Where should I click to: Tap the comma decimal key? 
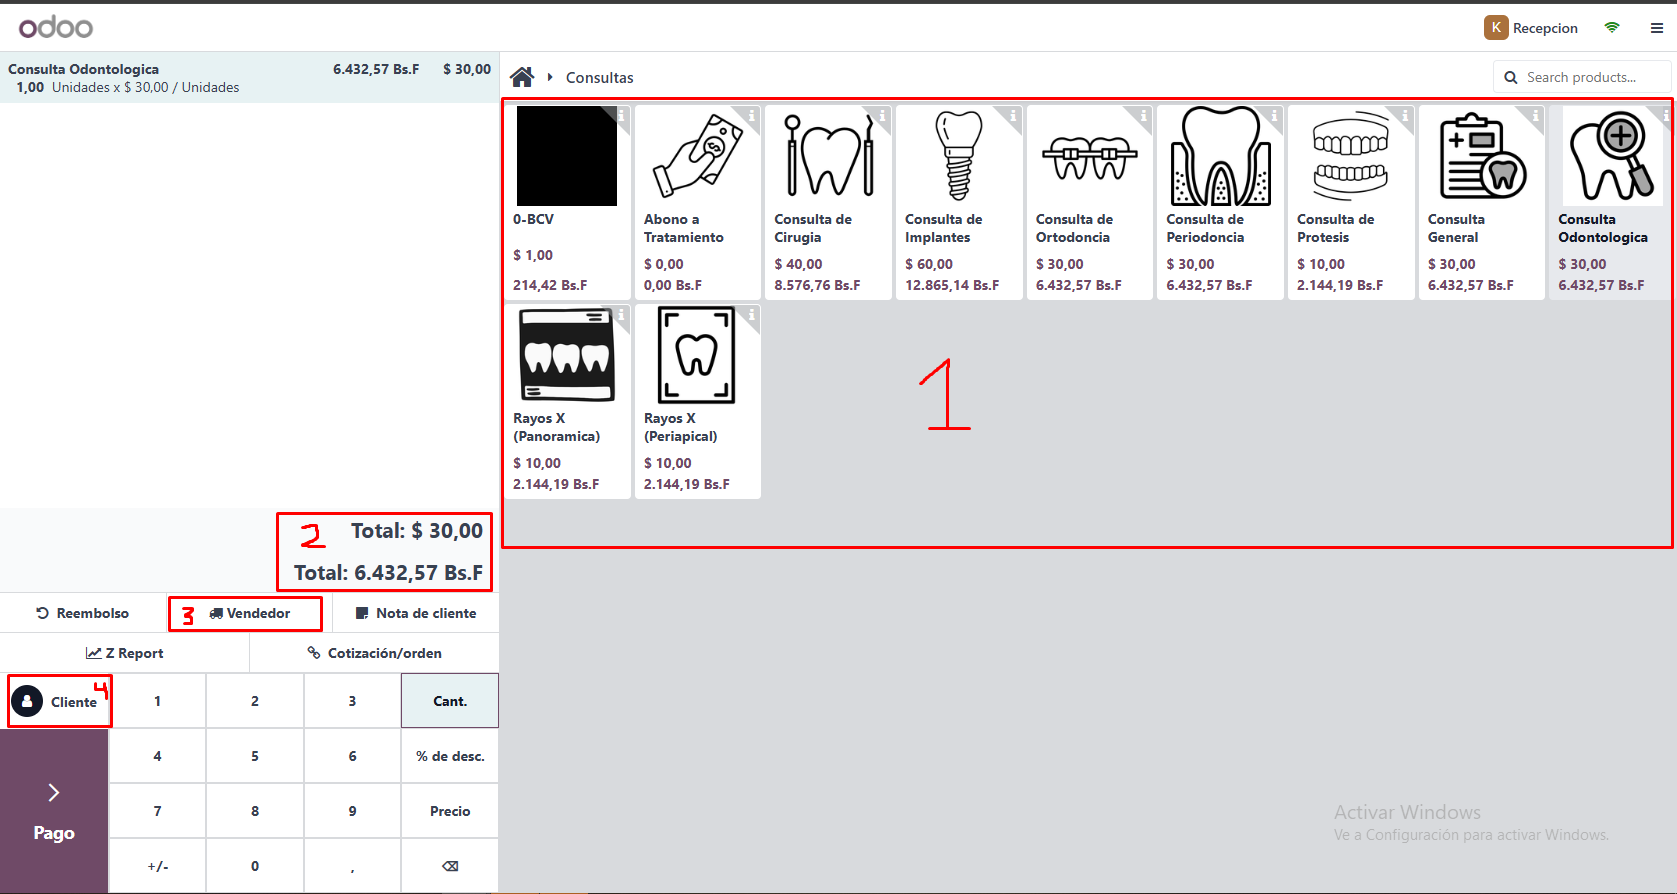pyautogui.click(x=352, y=866)
